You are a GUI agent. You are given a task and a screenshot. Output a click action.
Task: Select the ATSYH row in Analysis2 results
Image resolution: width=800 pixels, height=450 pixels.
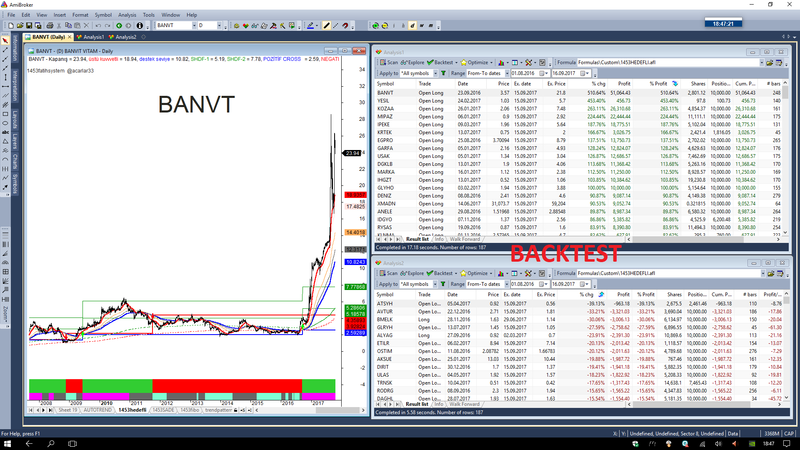(579, 304)
